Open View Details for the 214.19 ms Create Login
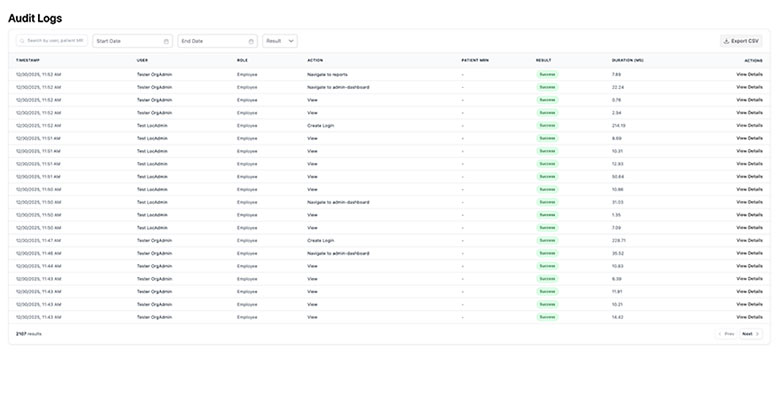 pos(749,125)
